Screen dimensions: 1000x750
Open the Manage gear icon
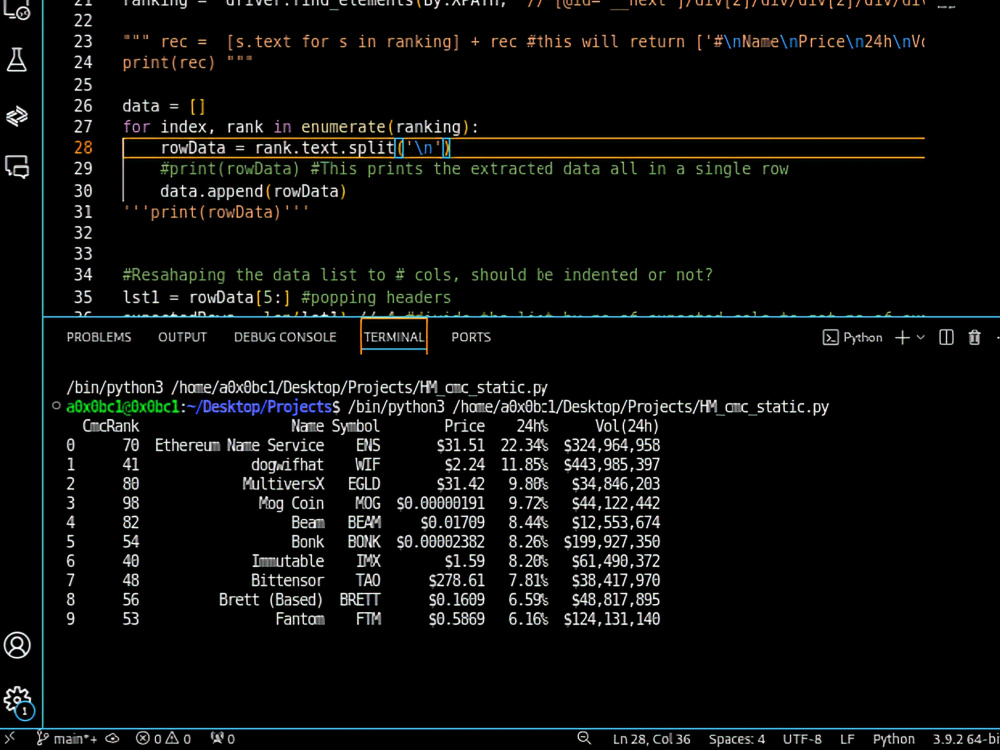17,701
